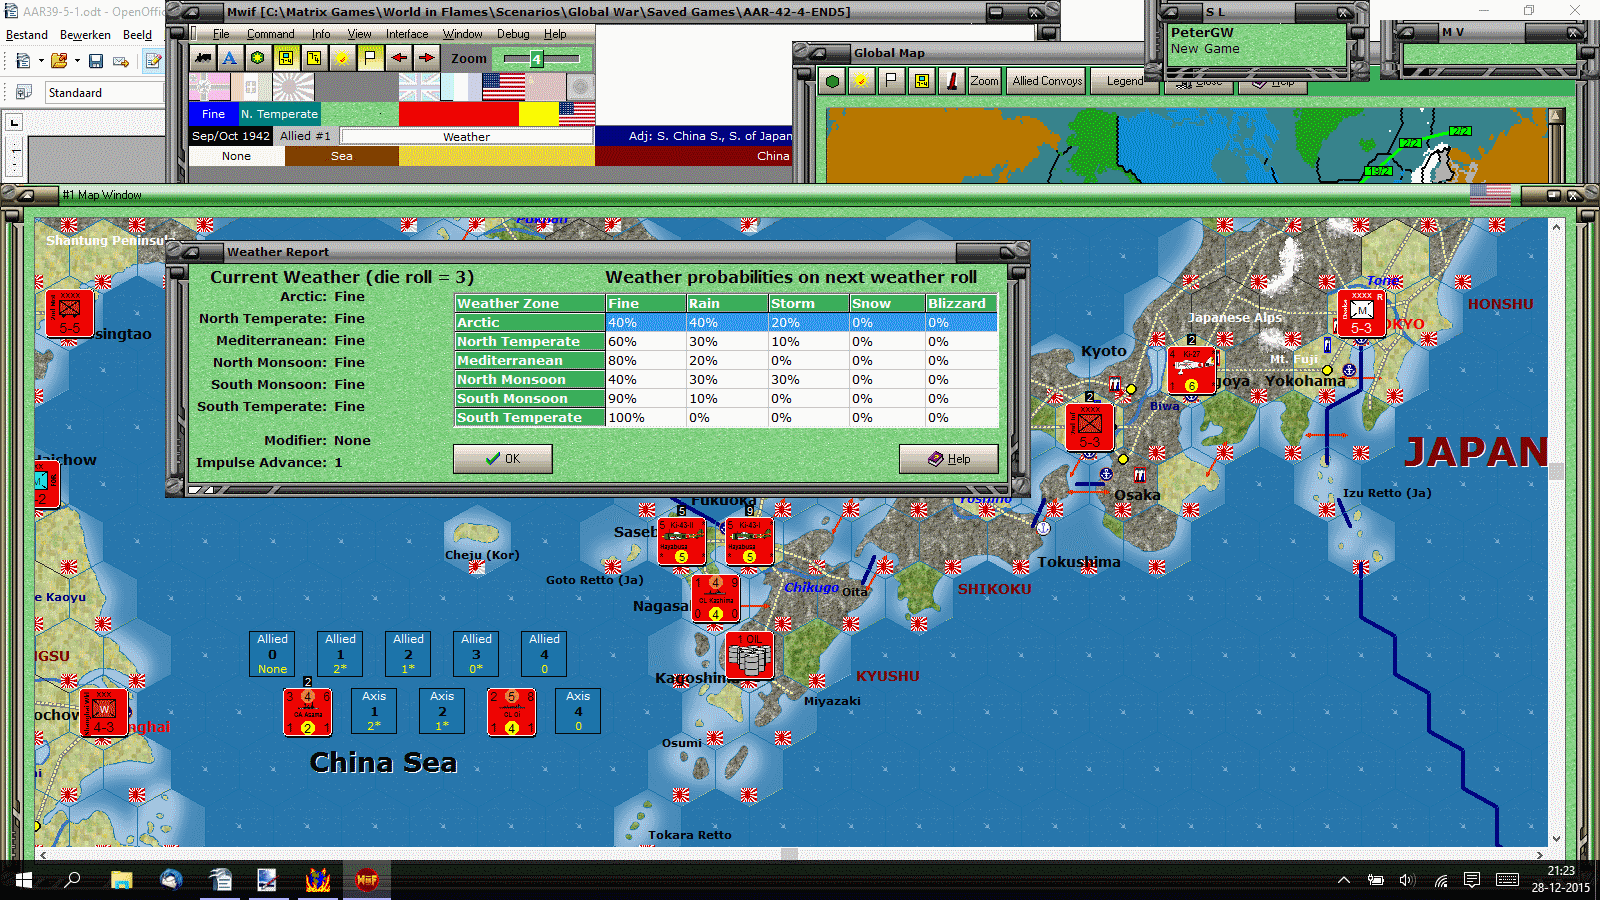The height and width of the screenshot is (900, 1600).
Task: Click the Zoom button in Global Map
Action: click(984, 81)
